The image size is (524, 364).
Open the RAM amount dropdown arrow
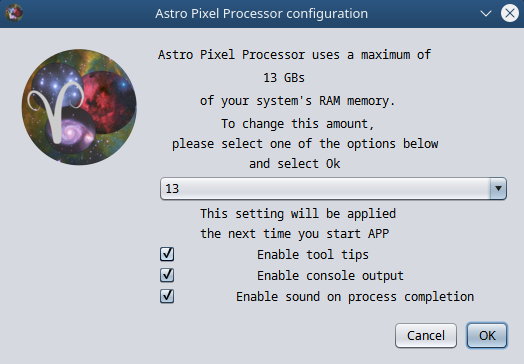click(498, 189)
